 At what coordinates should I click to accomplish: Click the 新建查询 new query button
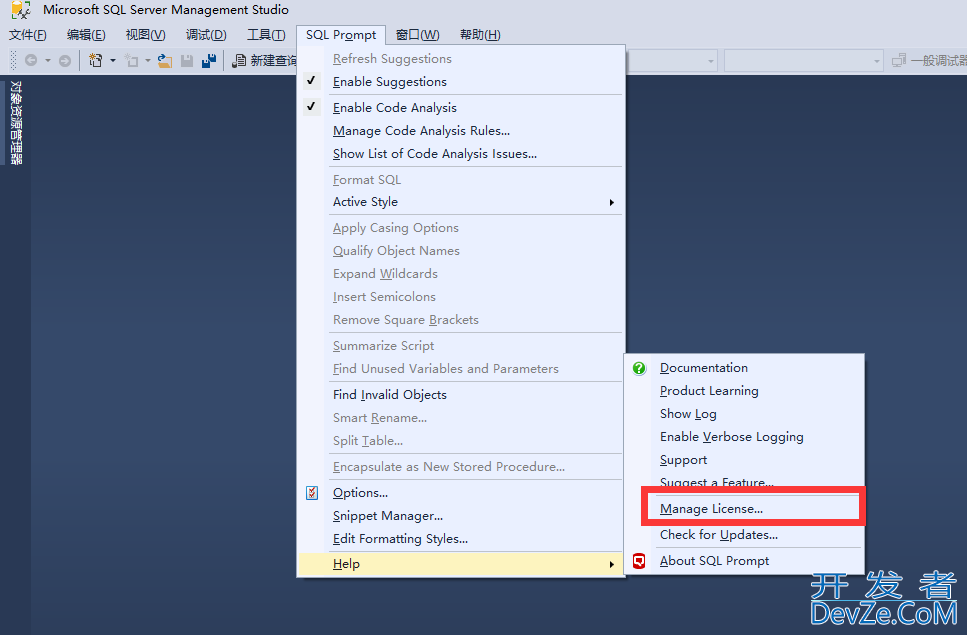tap(265, 60)
